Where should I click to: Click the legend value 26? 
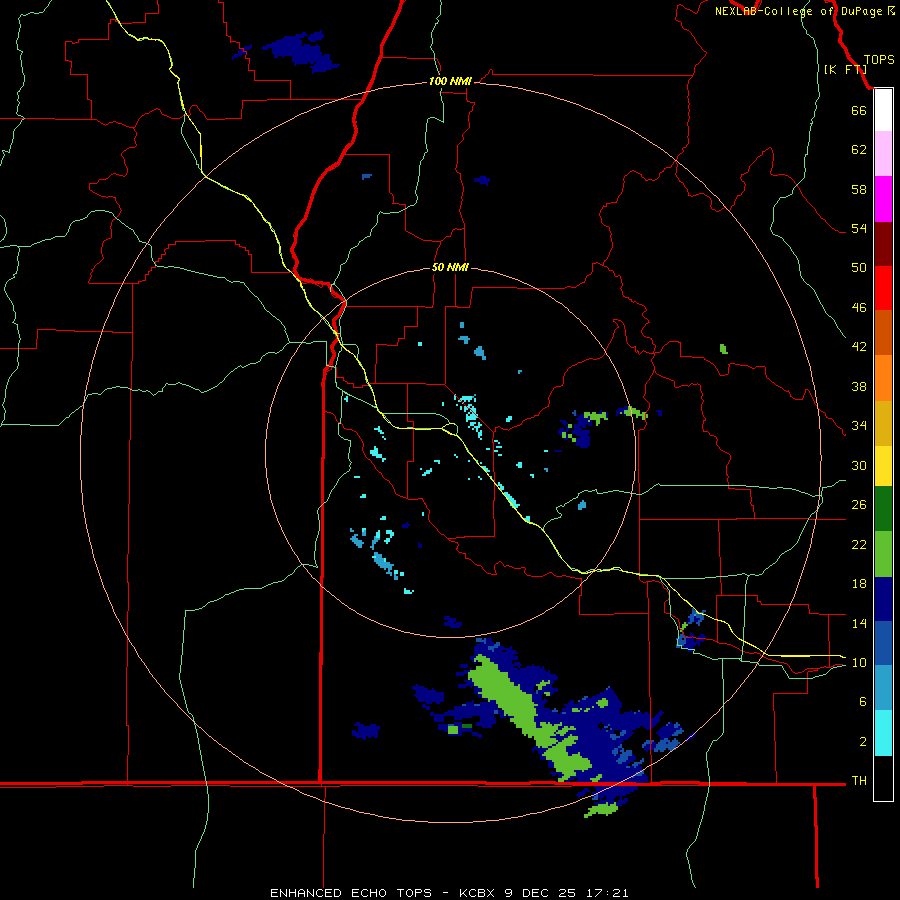(x=859, y=505)
